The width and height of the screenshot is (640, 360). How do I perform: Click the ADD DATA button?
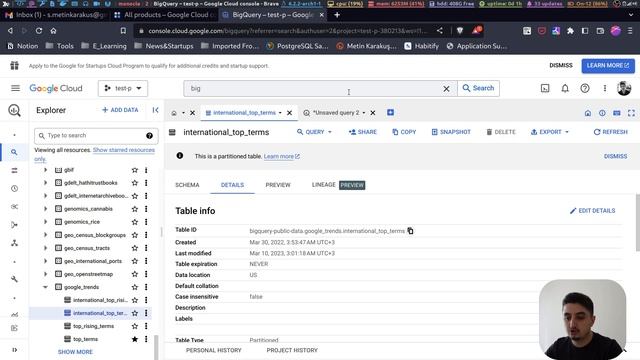[120, 110]
